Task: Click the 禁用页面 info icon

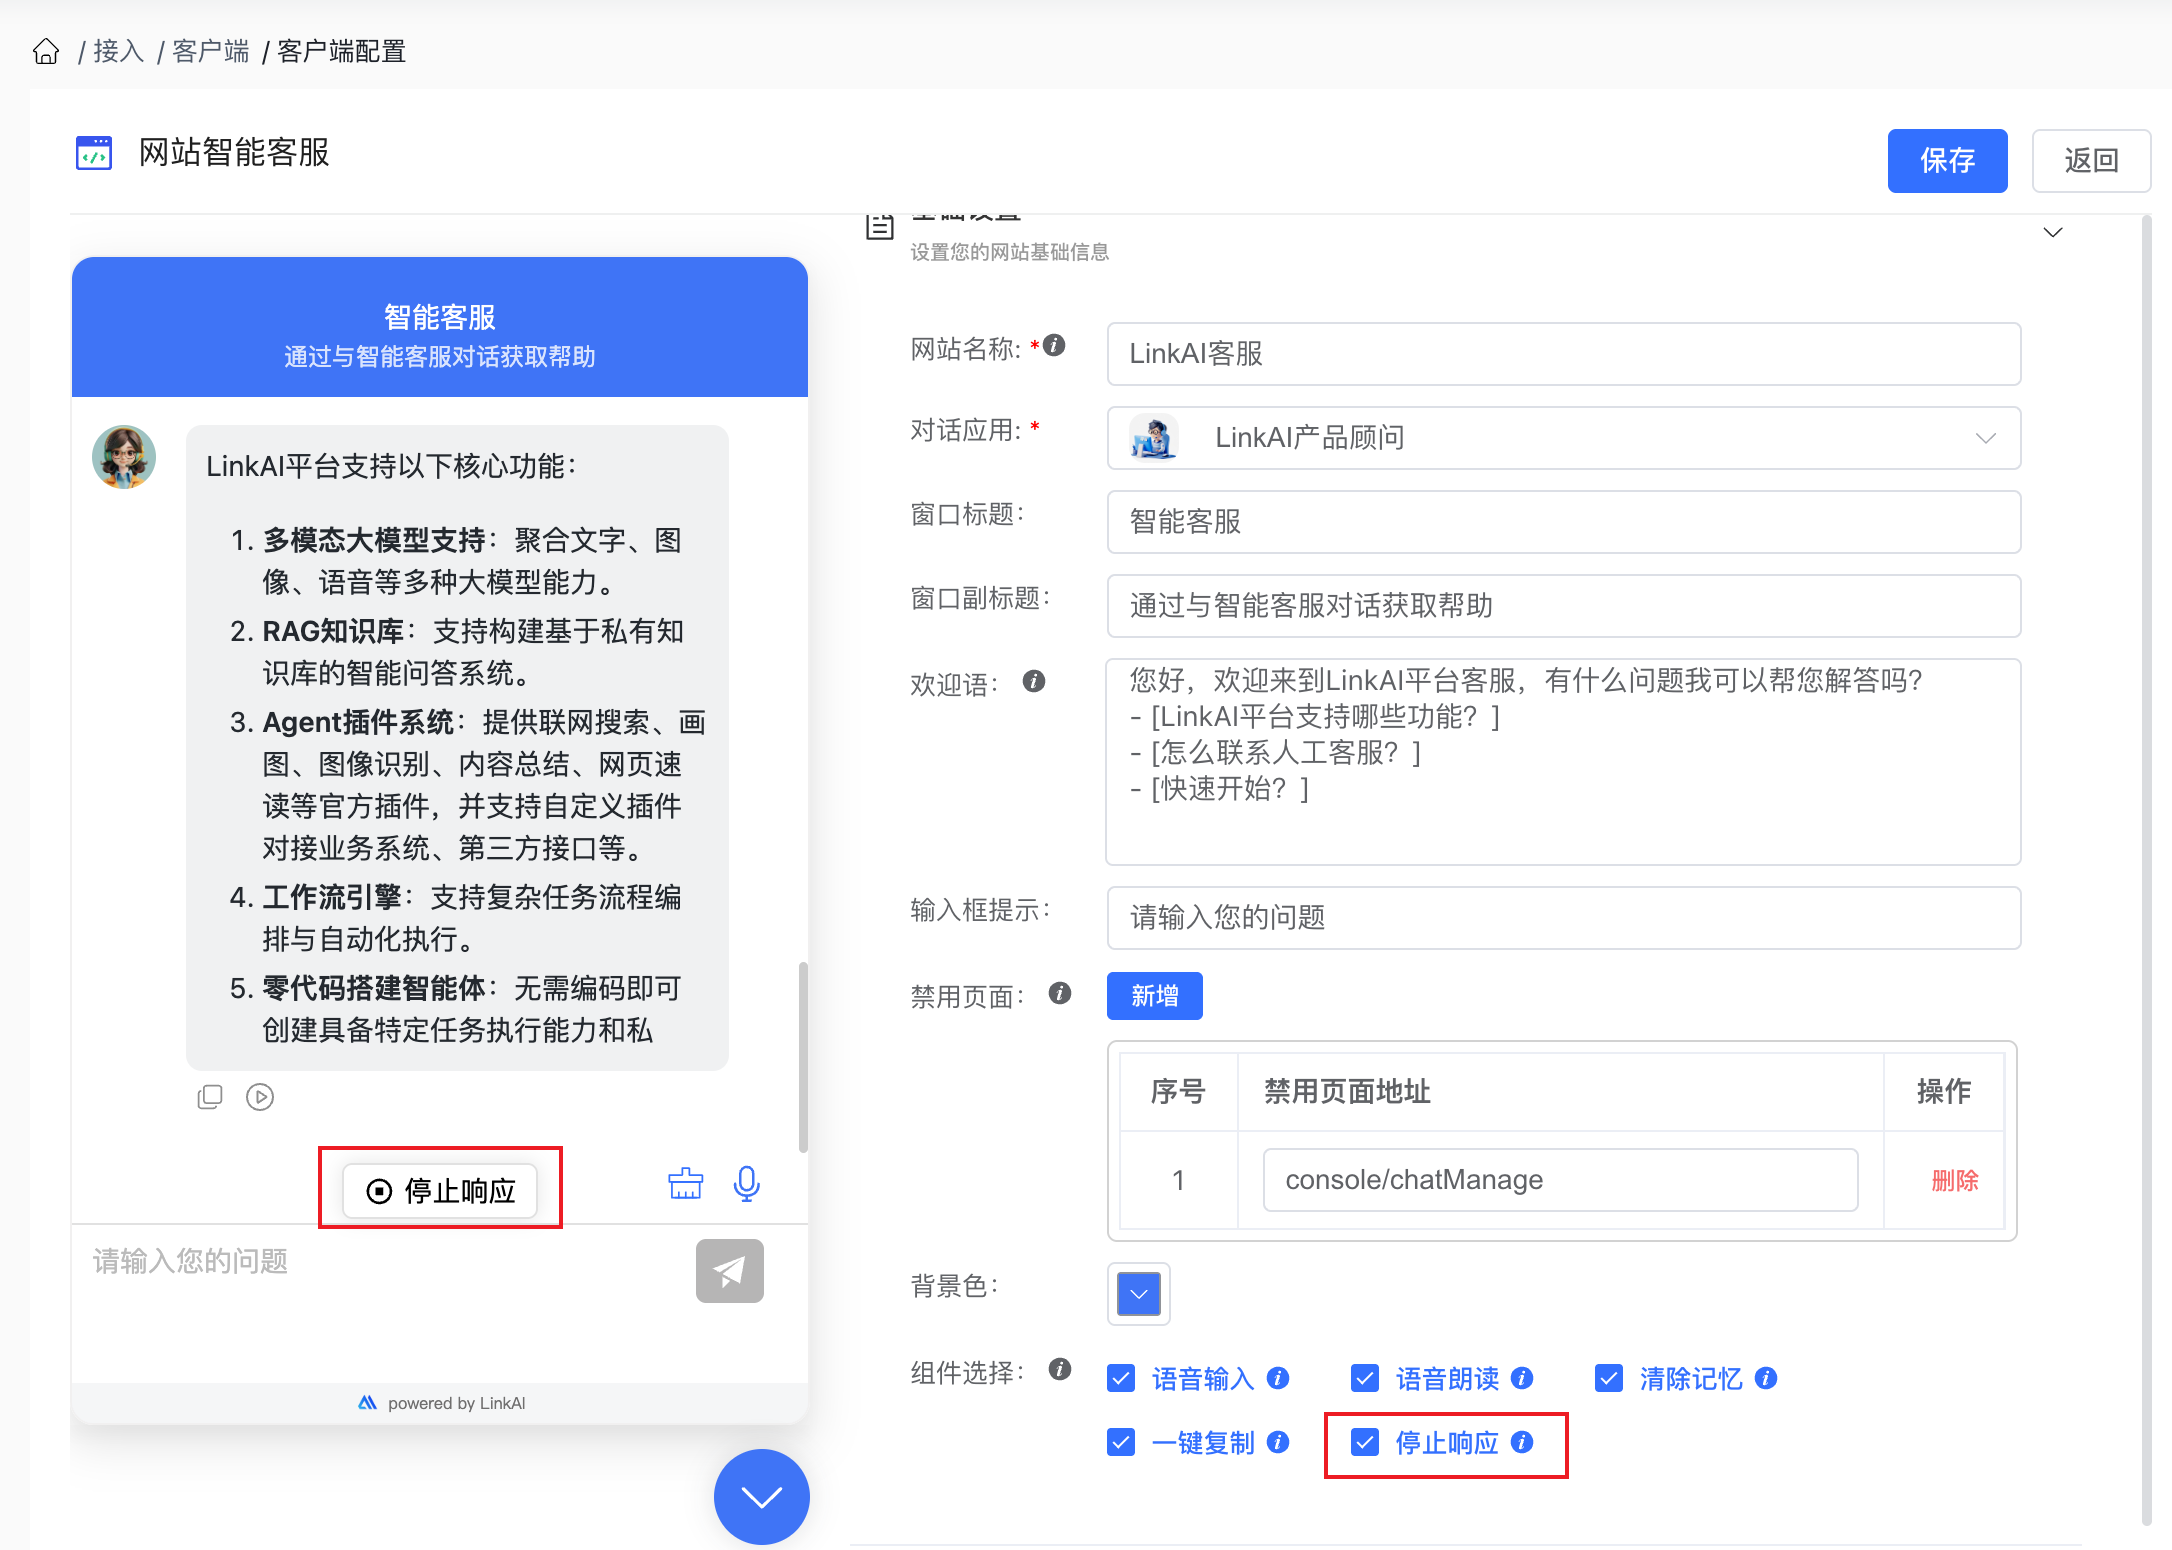Action: [x=1060, y=993]
